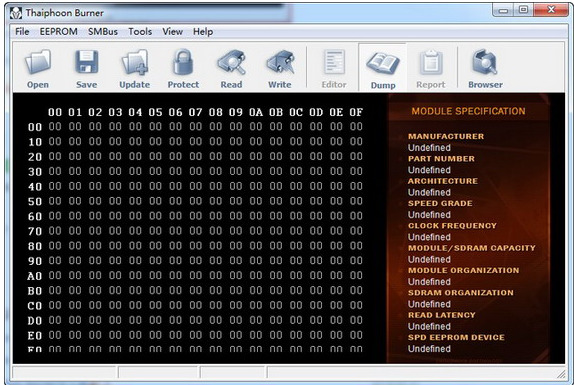
Task: Click hex byte at row 00 column 00
Action: tap(55, 126)
